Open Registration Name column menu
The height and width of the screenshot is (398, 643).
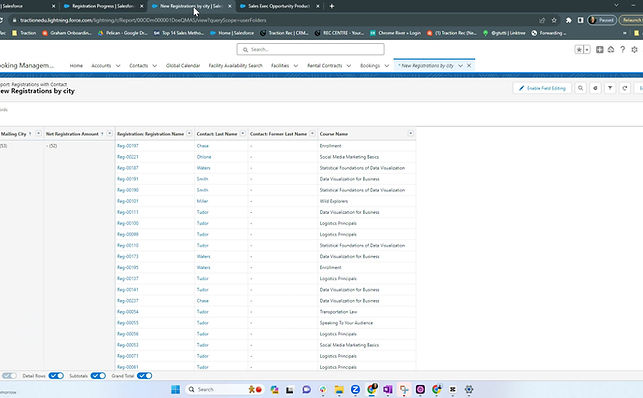189,133
